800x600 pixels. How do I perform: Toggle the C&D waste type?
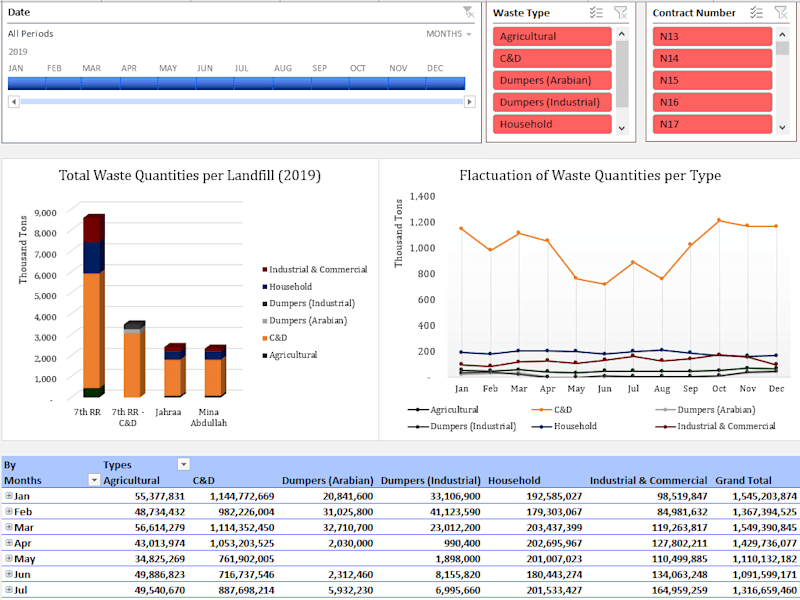(x=552, y=58)
